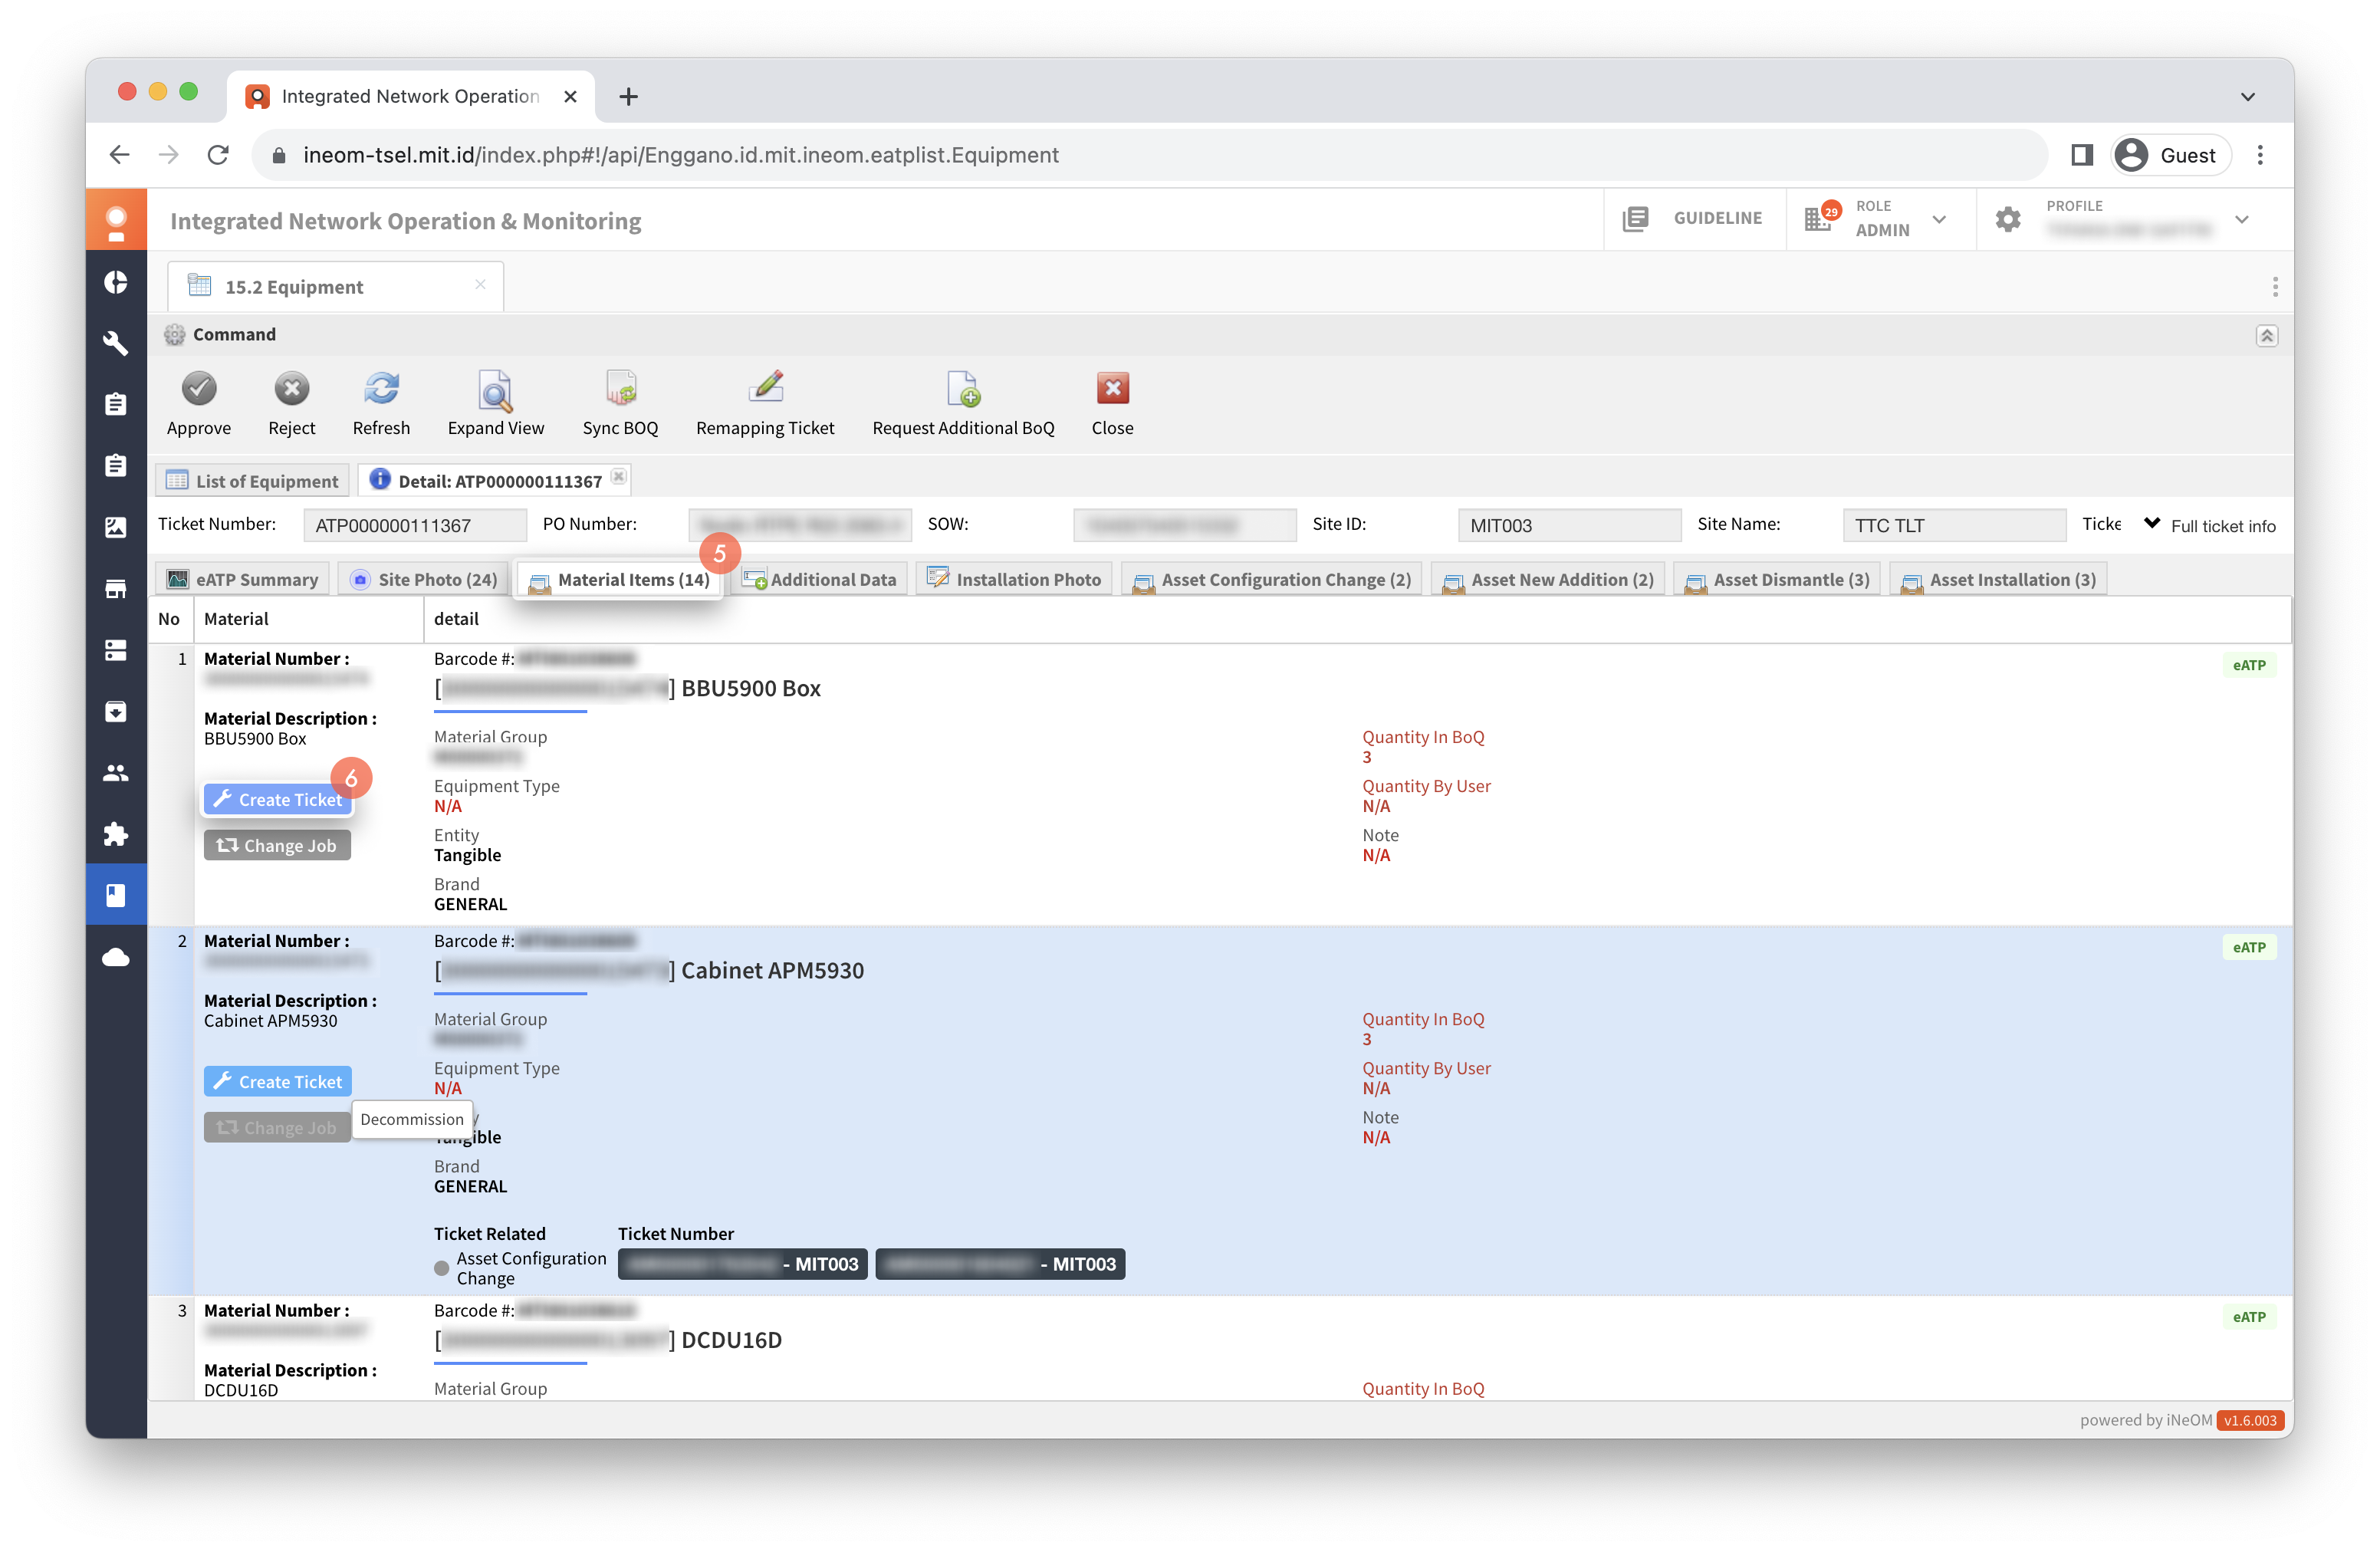Open a new browser tab
The width and height of the screenshot is (2380, 1552).
(x=628, y=97)
